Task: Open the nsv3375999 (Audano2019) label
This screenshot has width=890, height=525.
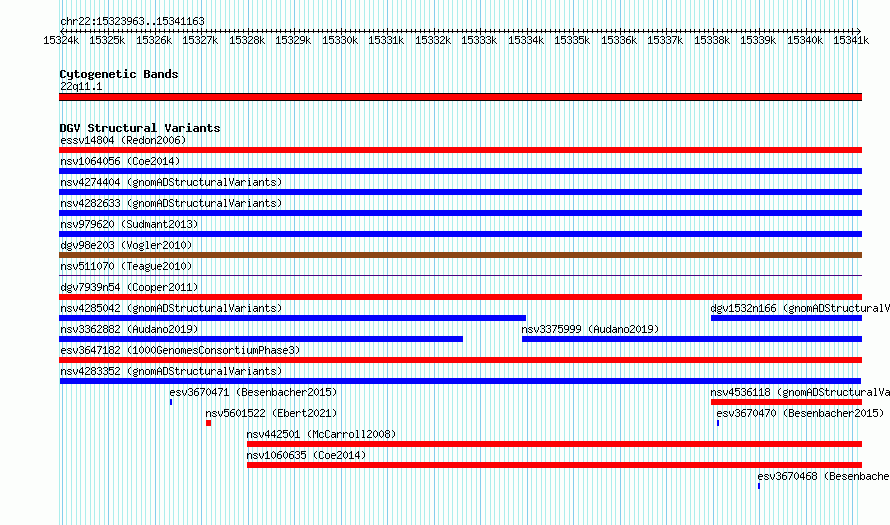Action: [x=590, y=329]
